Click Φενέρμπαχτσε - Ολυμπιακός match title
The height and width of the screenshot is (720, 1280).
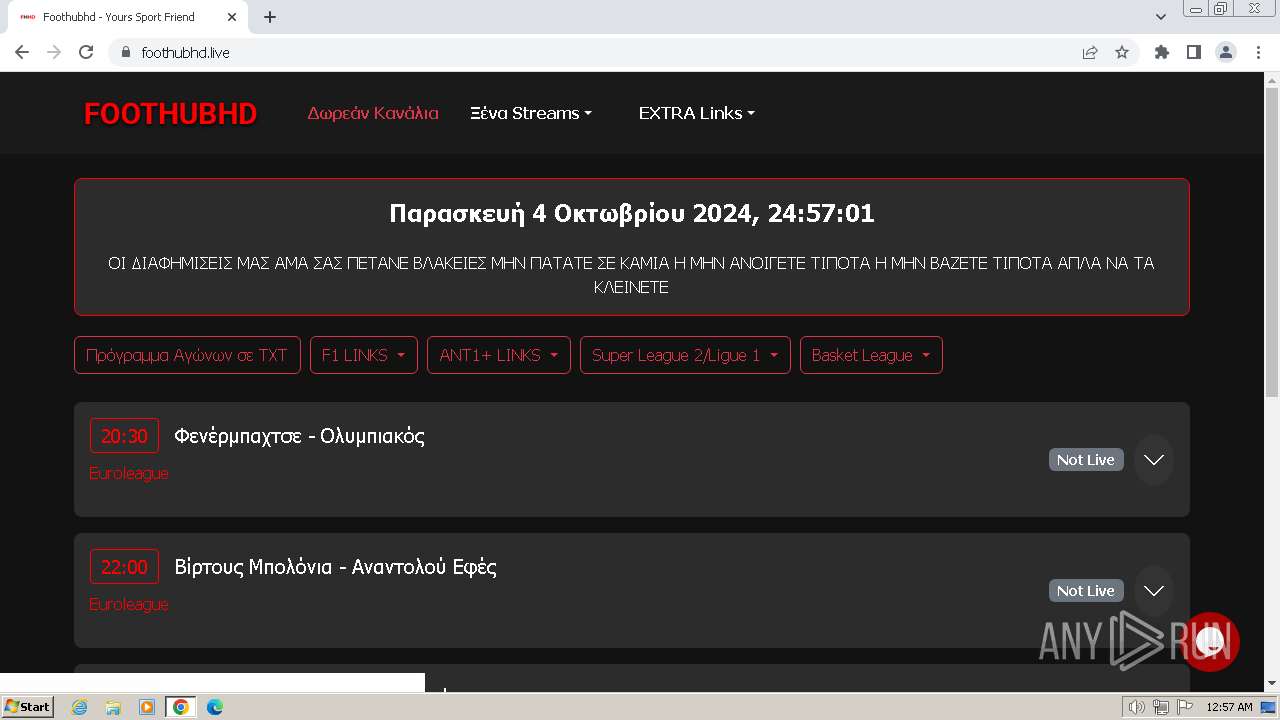299,436
